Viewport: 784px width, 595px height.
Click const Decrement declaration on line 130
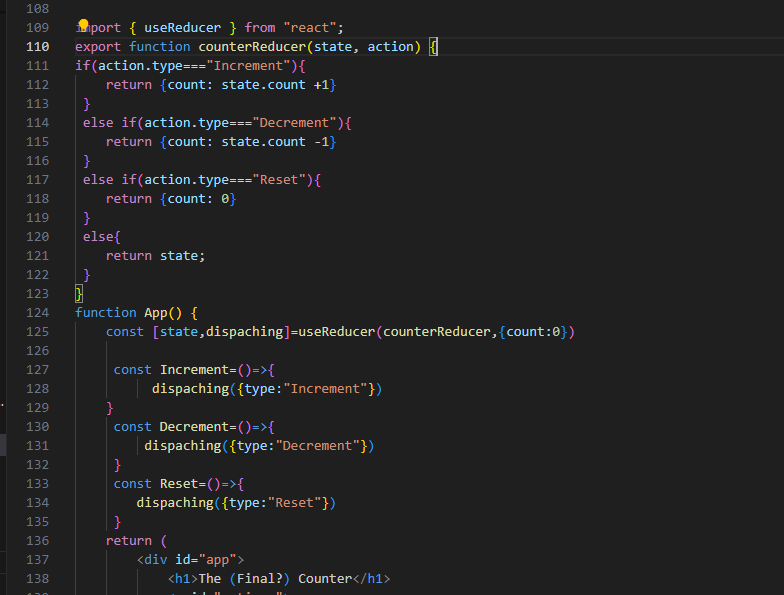click(x=171, y=426)
